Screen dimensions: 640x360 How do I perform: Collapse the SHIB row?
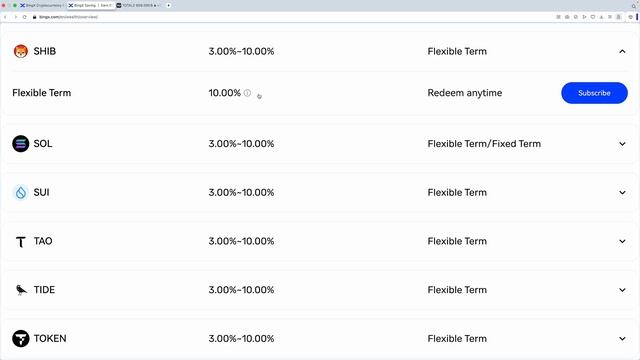pos(622,51)
